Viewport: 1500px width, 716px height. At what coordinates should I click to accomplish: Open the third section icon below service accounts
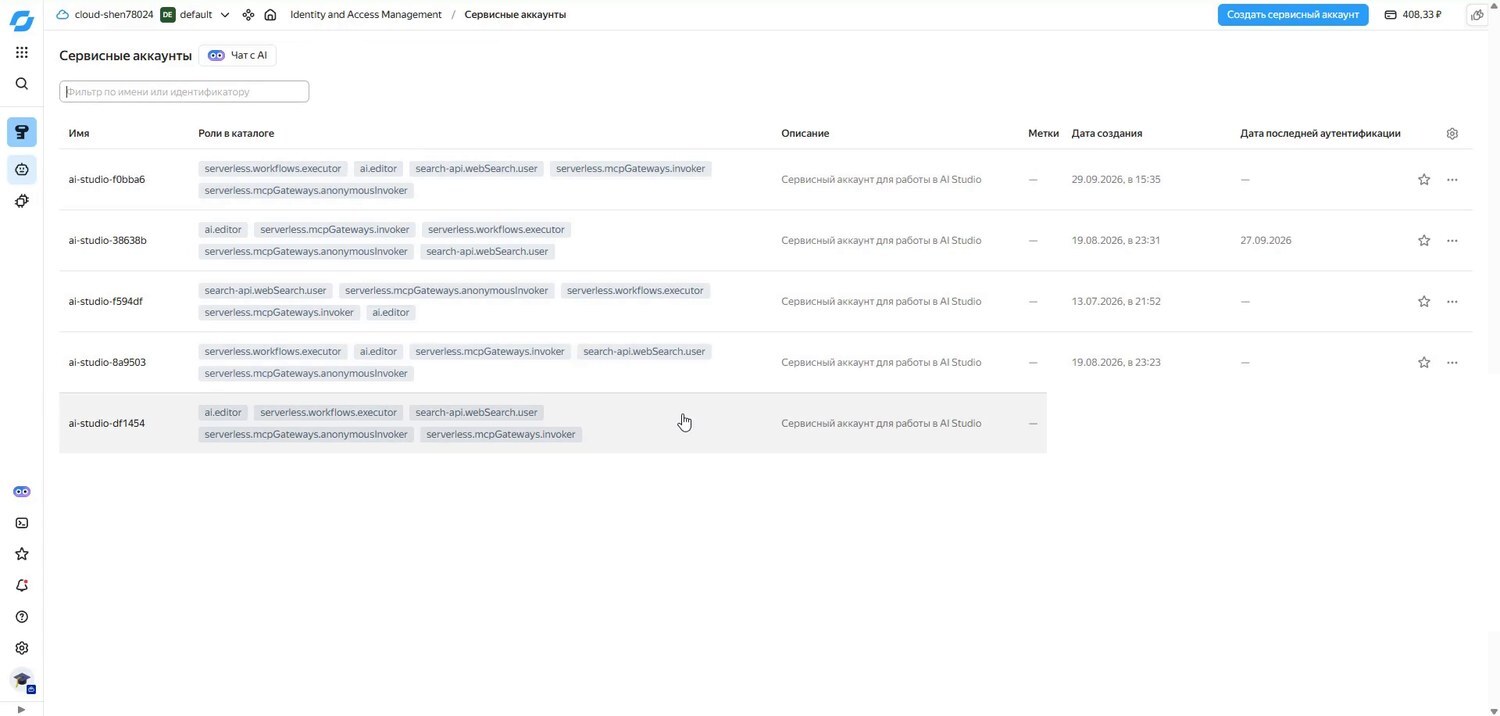(x=22, y=201)
